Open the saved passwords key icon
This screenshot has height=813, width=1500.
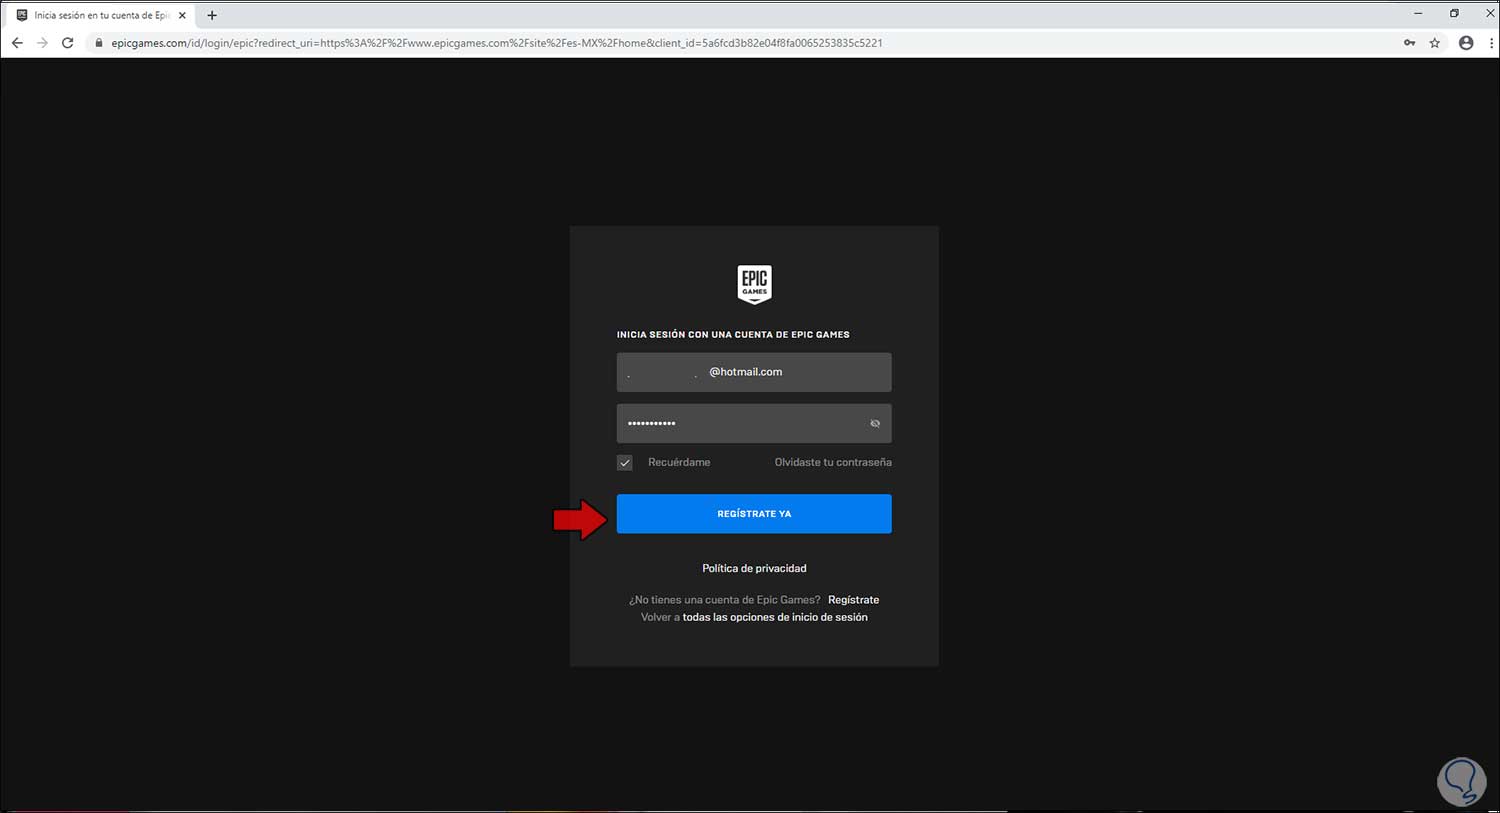point(1409,43)
